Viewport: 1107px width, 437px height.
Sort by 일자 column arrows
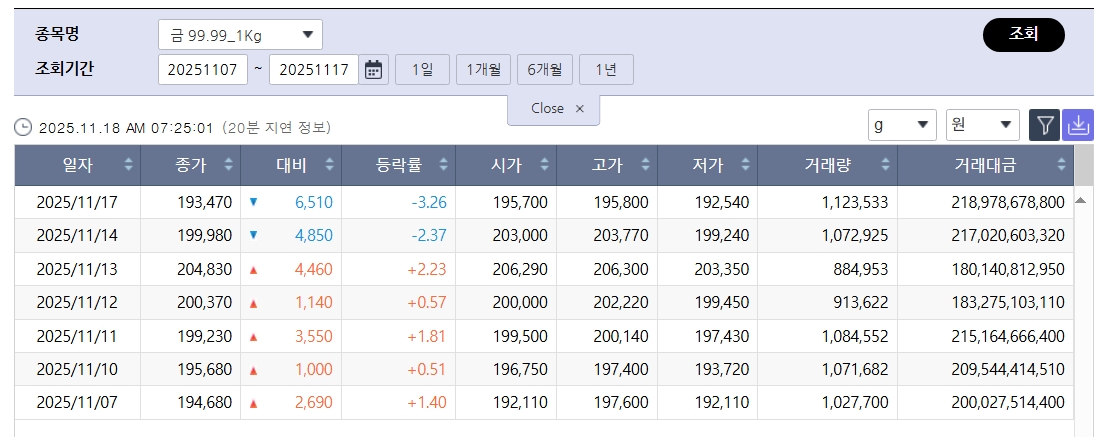(128, 165)
